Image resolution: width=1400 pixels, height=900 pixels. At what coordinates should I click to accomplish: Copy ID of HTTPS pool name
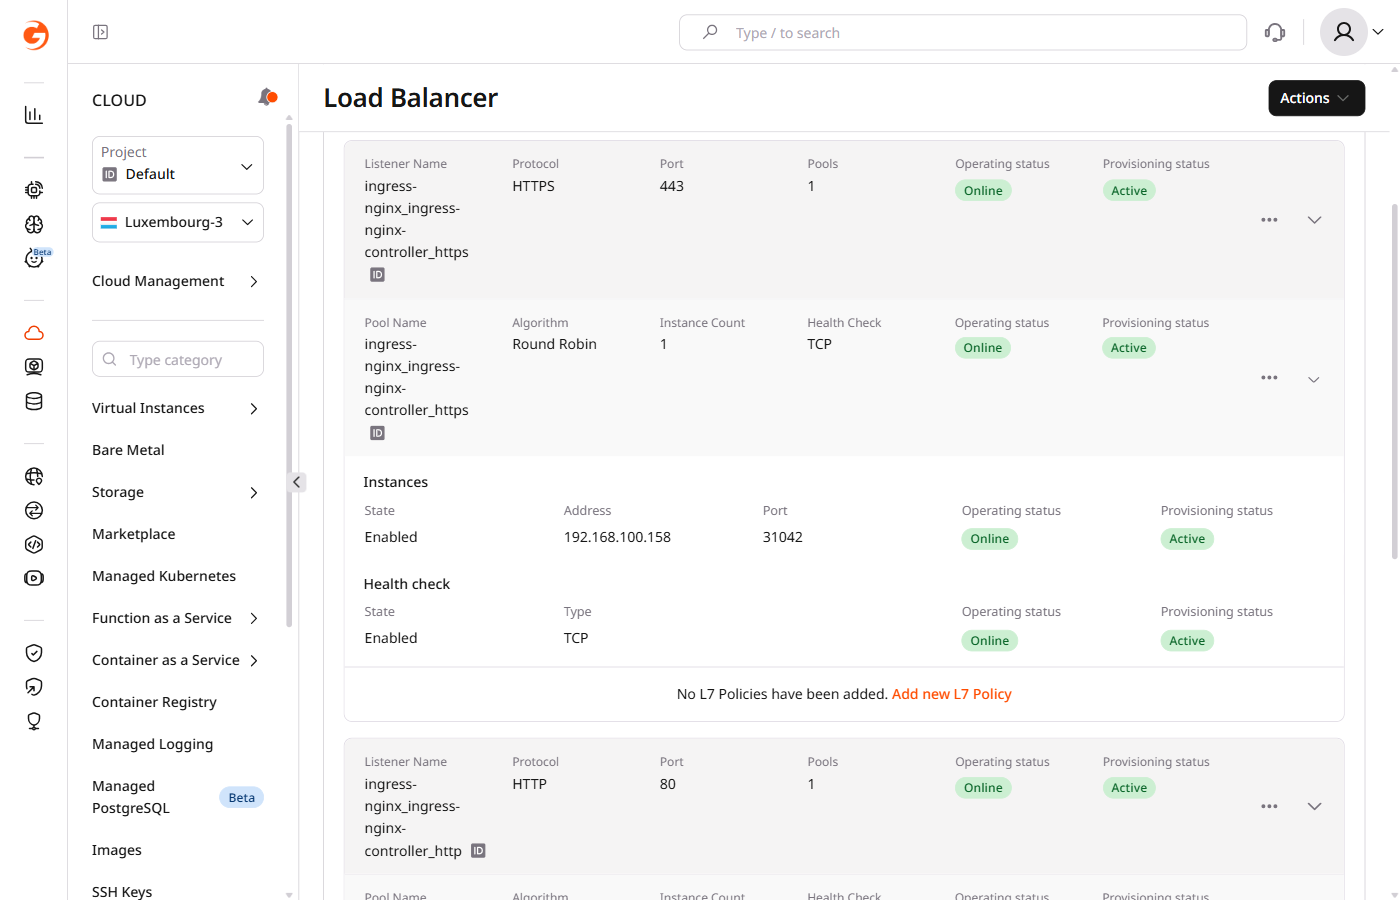click(377, 433)
